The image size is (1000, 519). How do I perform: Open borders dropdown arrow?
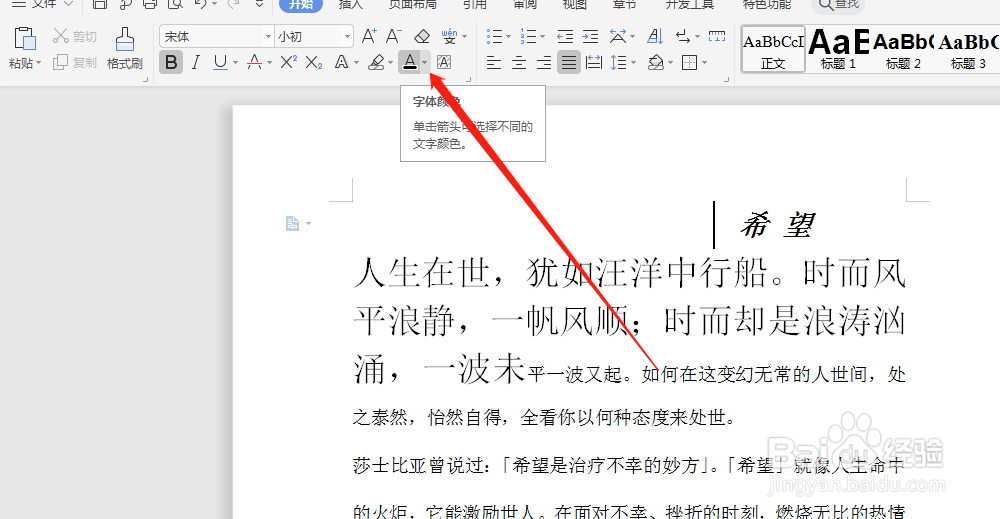click(704, 62)
